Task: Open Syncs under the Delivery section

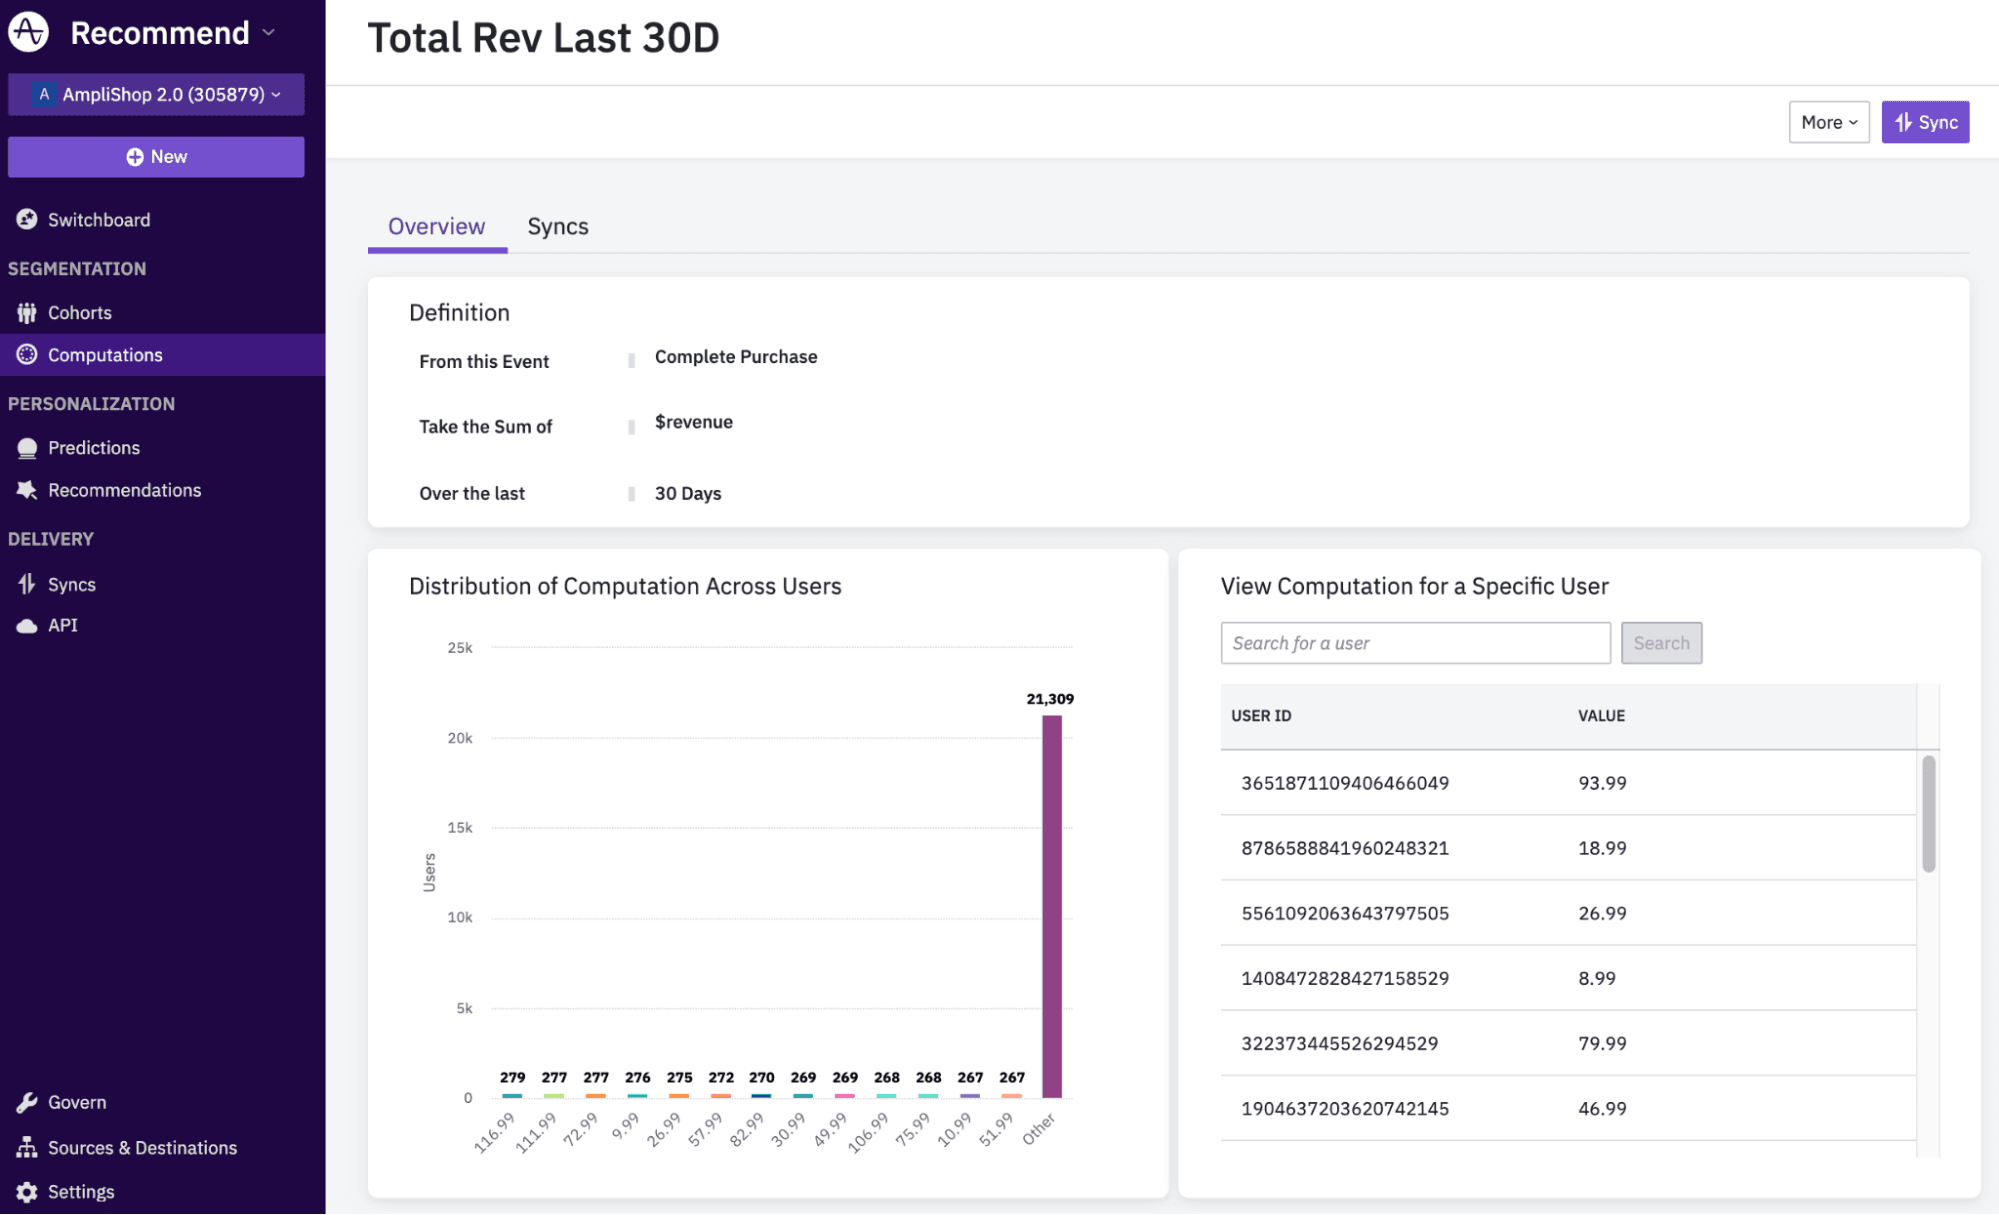Action: point(72,584)
